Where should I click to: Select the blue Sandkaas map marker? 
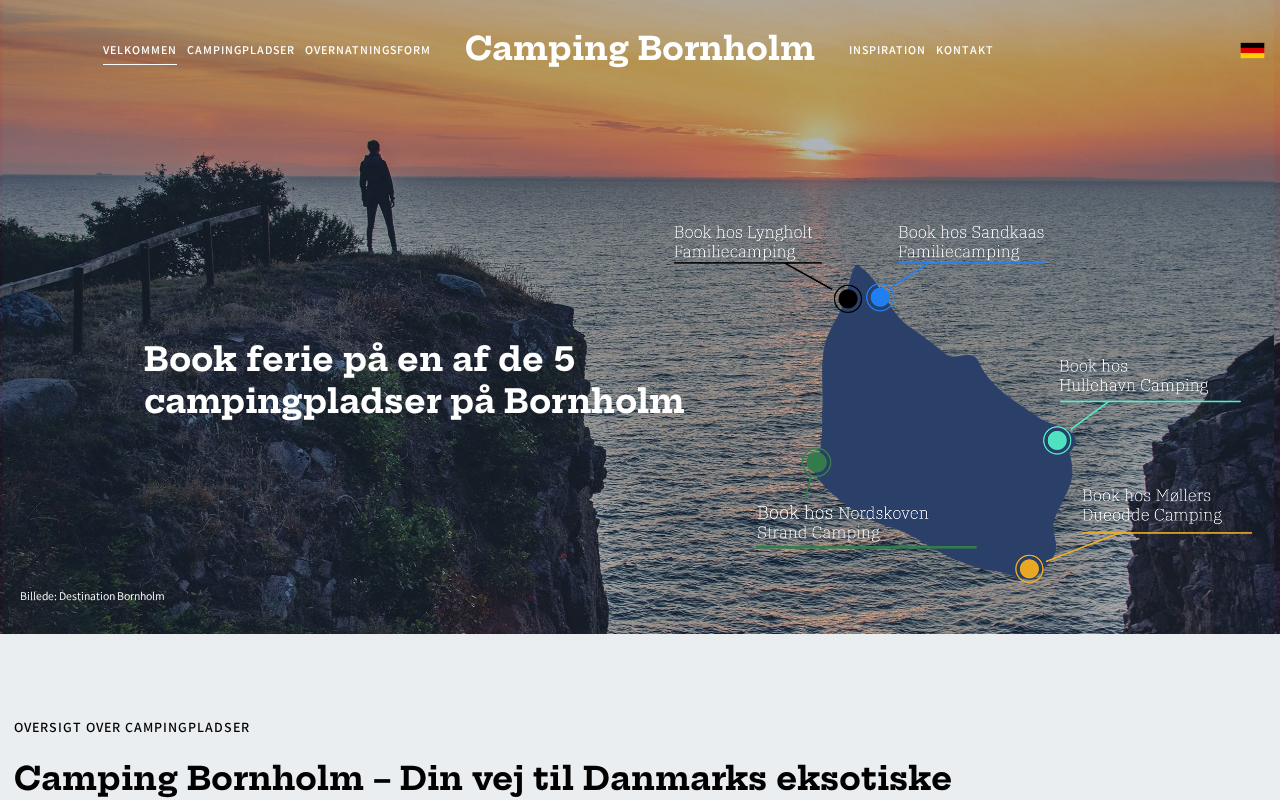coord(880,297)
